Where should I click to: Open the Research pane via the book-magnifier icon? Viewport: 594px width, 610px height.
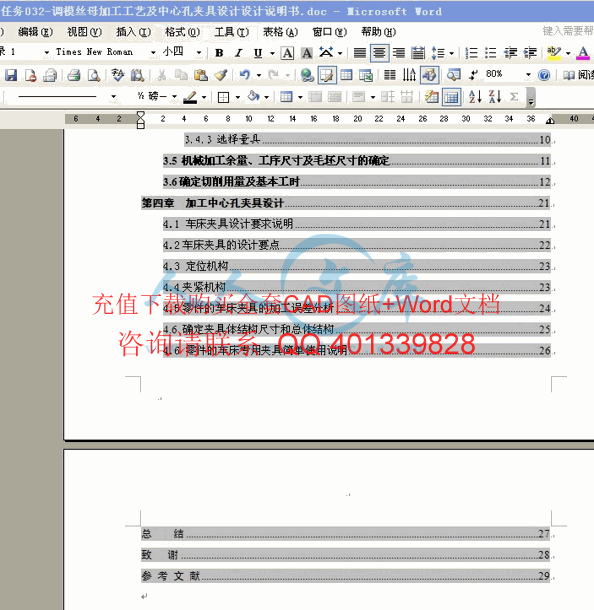[x=137, y=75]
